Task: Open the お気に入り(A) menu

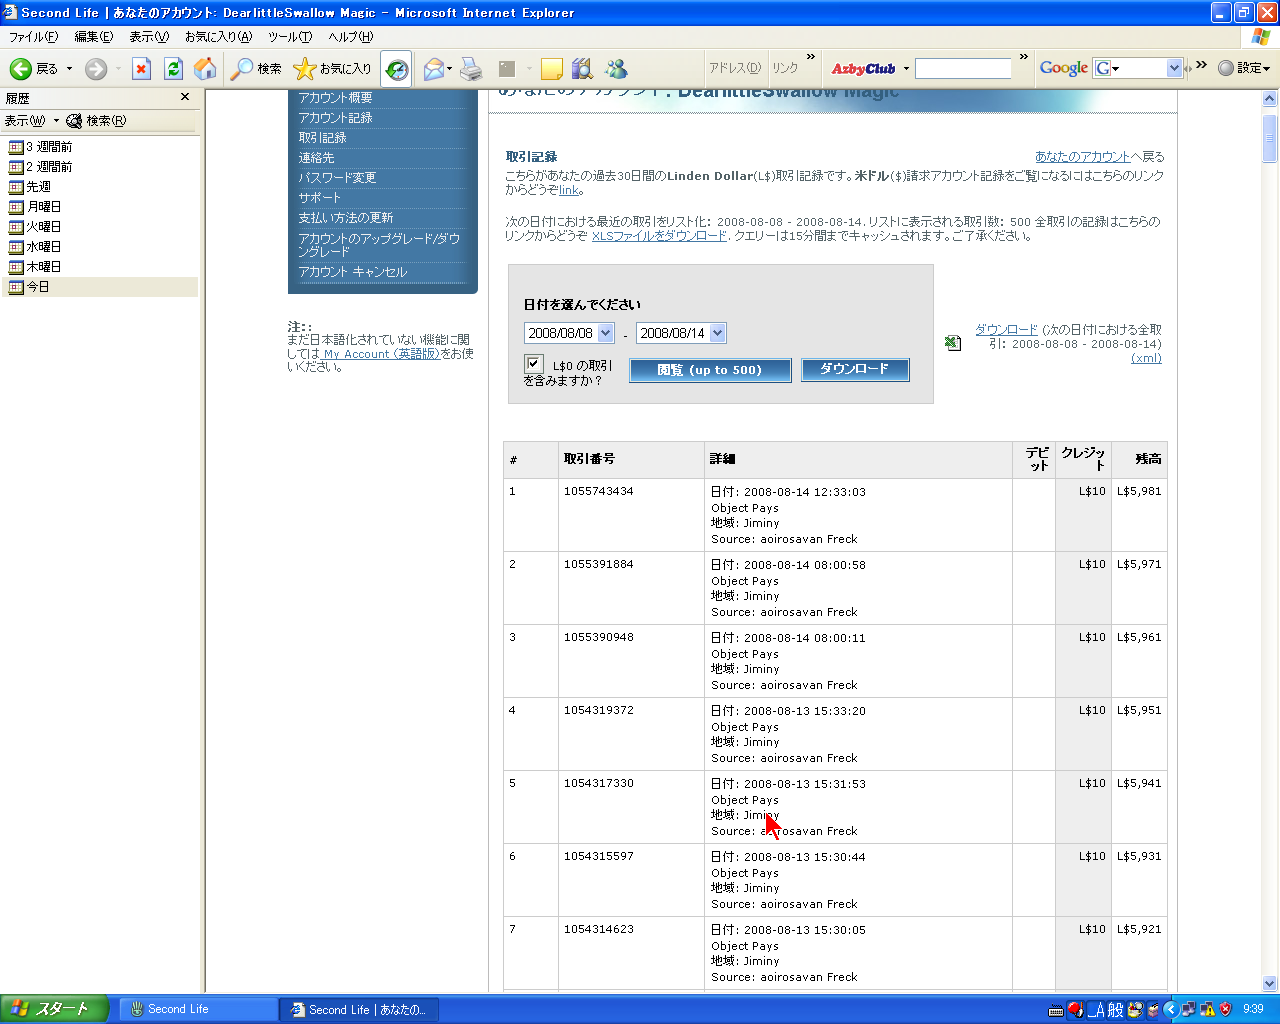Action: (218, 37)
